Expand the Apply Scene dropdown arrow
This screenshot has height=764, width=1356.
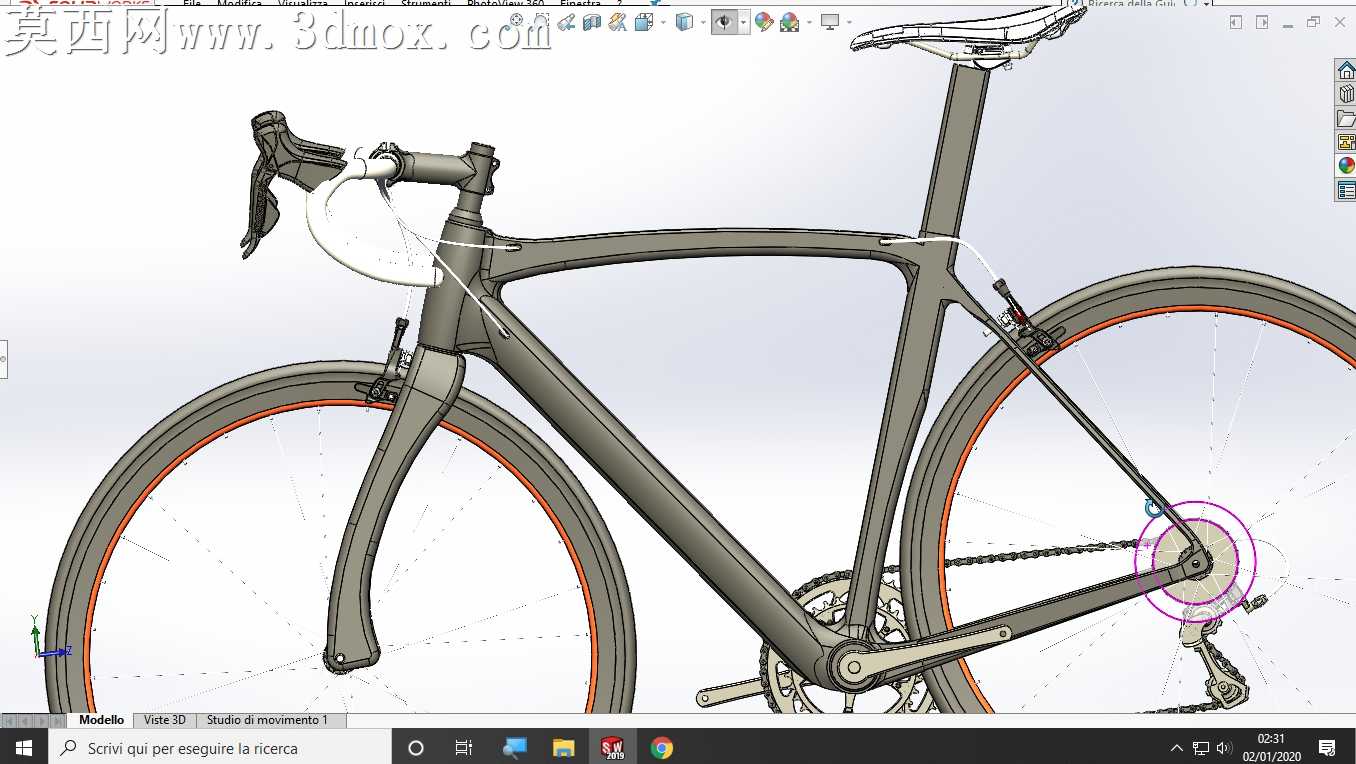(809, 22)
